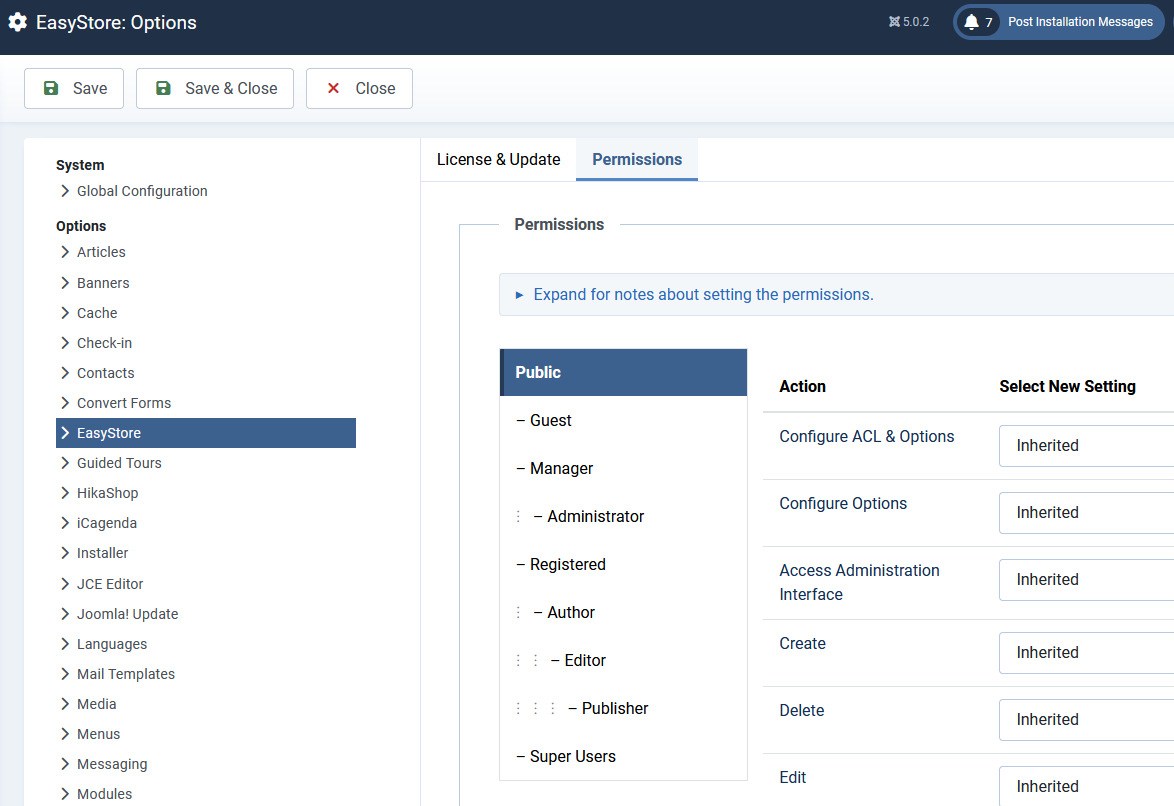
Task: Click the chevron icon beside Global Configuration
Action: (x=65, y=191)
